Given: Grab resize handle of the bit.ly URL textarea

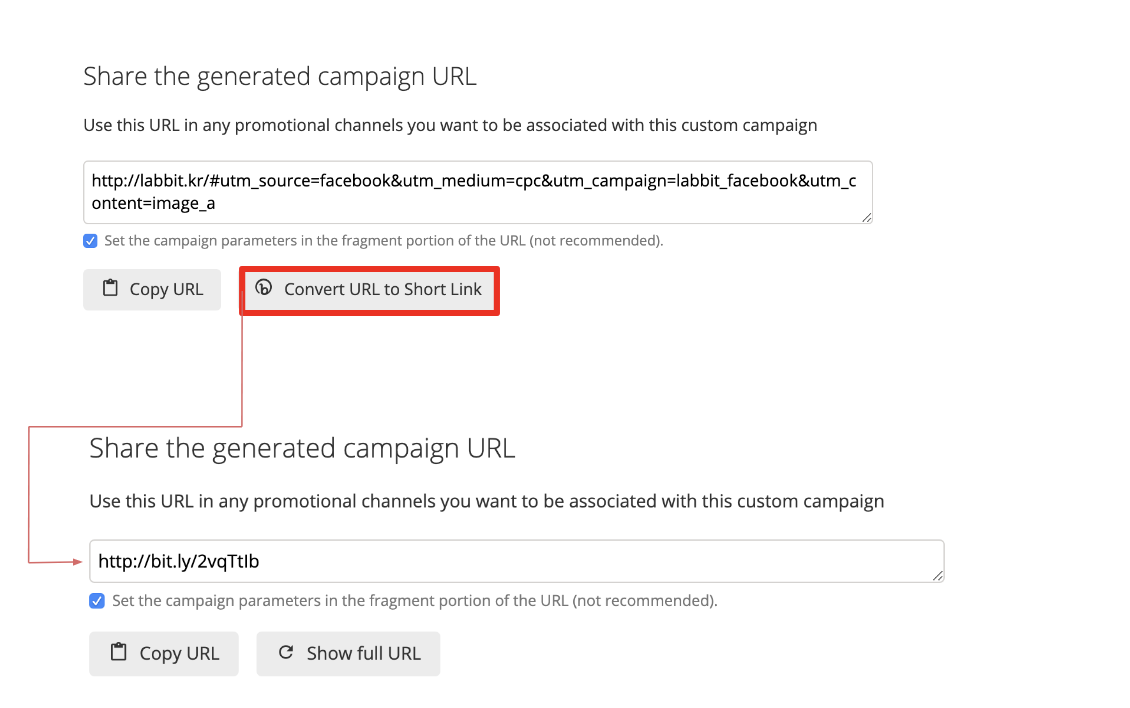Looking at the screenshot, I should [938, 575].
